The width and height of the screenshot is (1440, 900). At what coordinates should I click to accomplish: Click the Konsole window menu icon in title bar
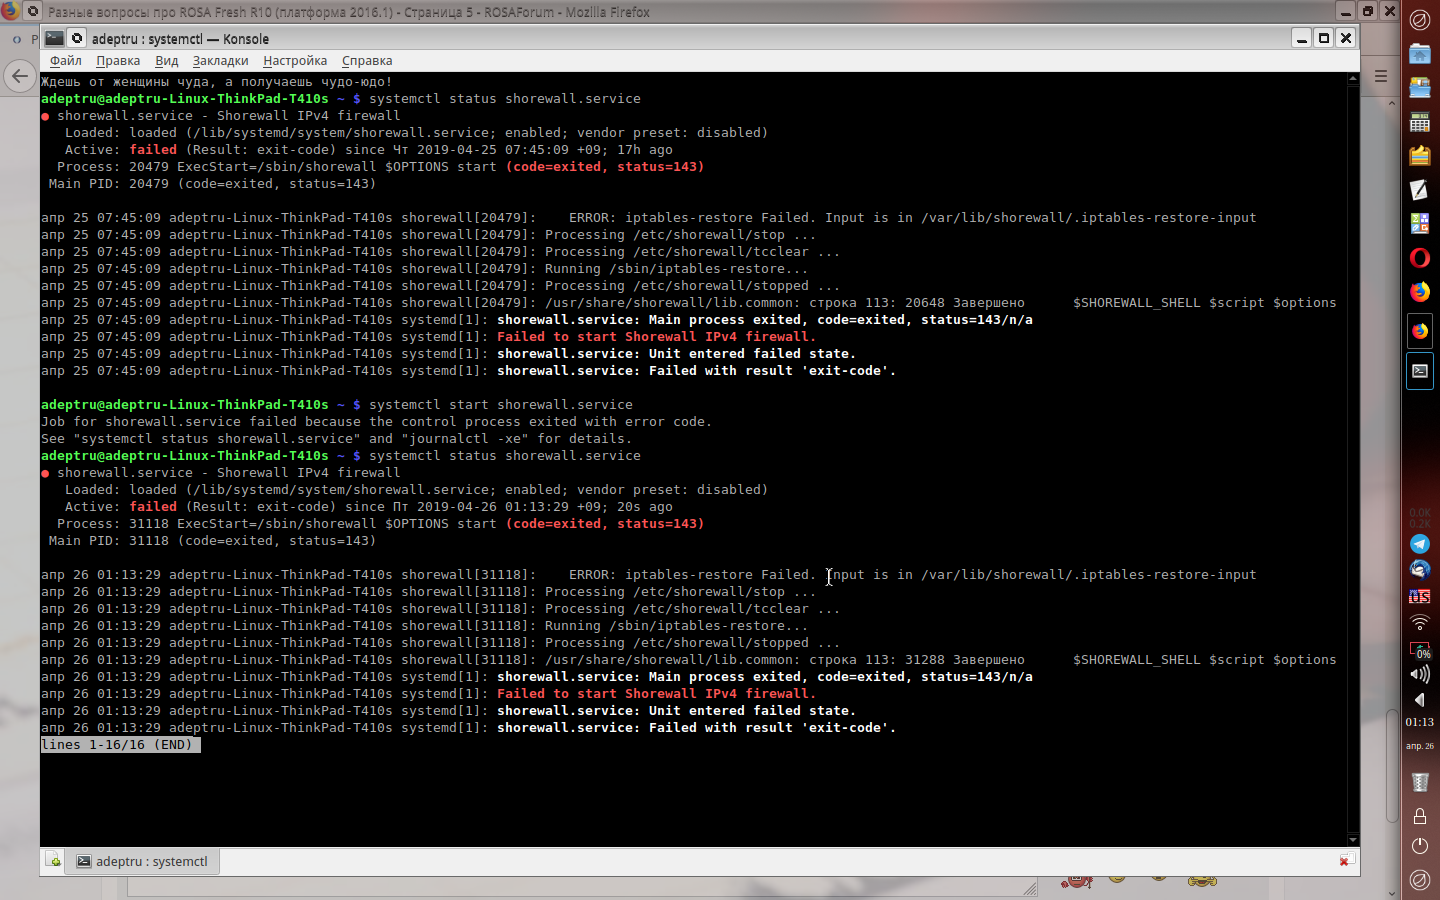[x=54, y=38]
